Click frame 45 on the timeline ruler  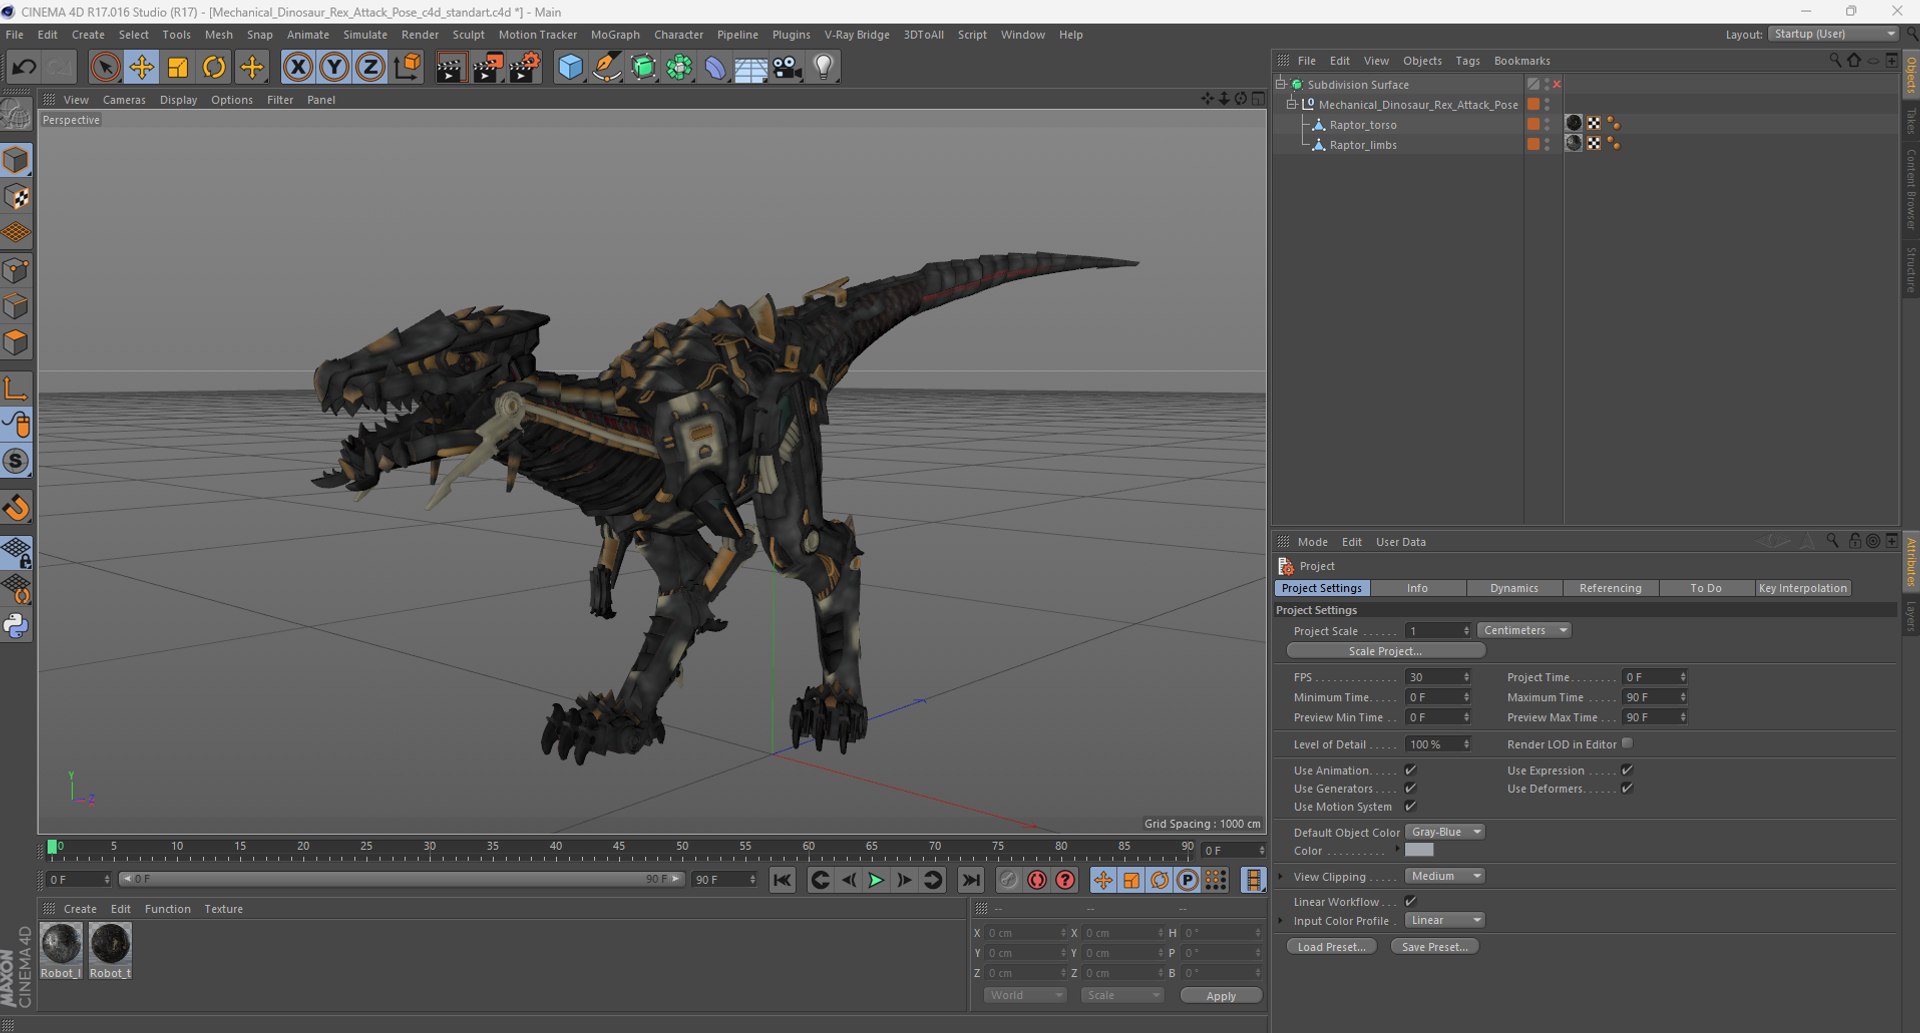click(x=619, y=847)
